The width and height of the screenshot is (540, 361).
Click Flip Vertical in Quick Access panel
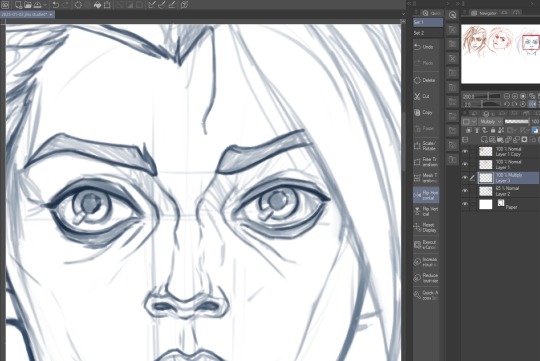coord(426,211)
